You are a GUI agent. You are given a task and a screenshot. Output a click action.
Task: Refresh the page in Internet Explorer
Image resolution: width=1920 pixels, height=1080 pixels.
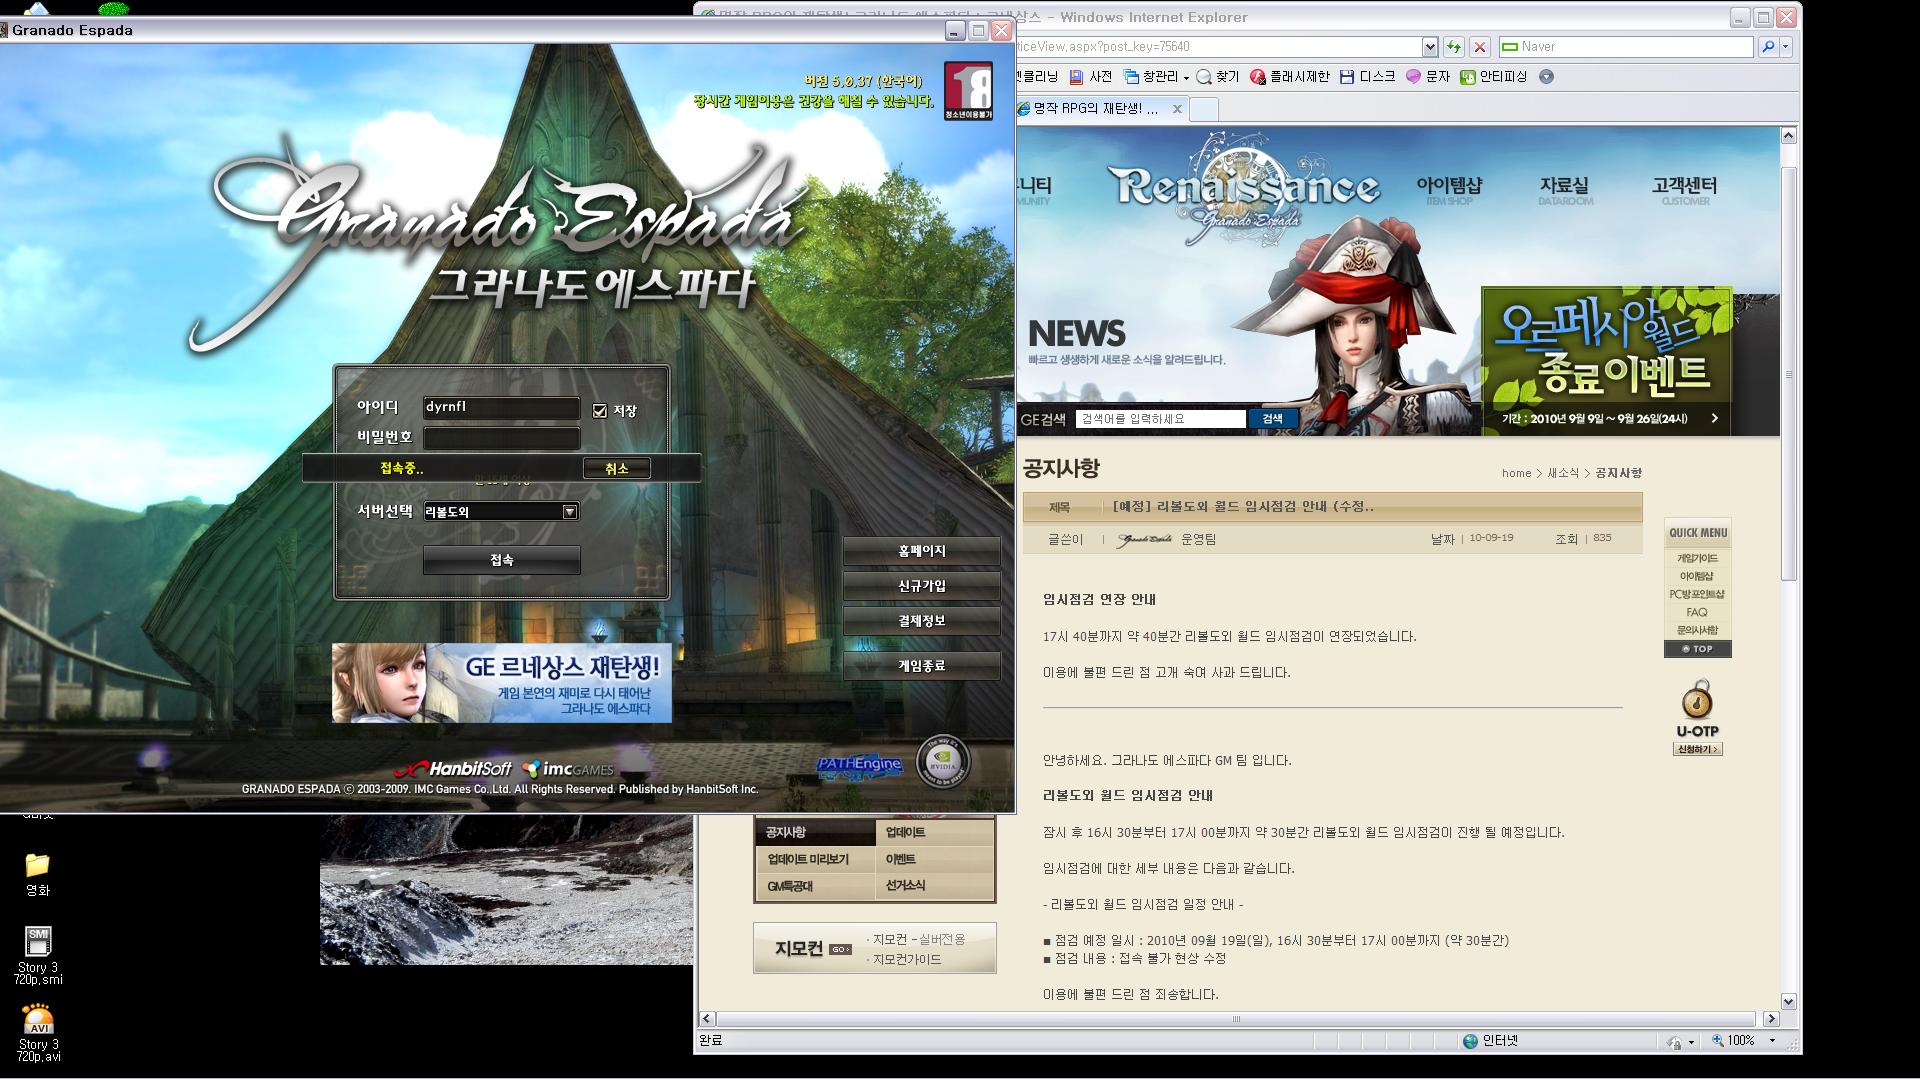tap(1453, 47)
